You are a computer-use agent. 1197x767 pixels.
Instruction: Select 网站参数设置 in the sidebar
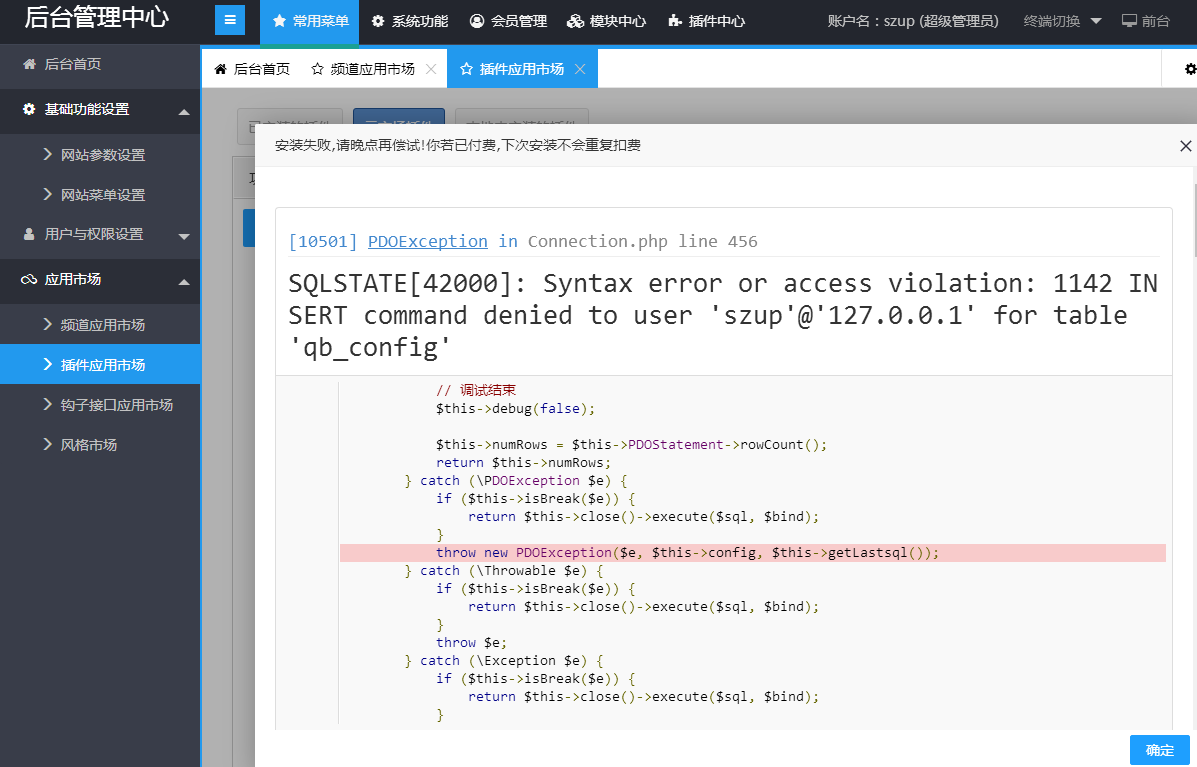tap(102, 155)
